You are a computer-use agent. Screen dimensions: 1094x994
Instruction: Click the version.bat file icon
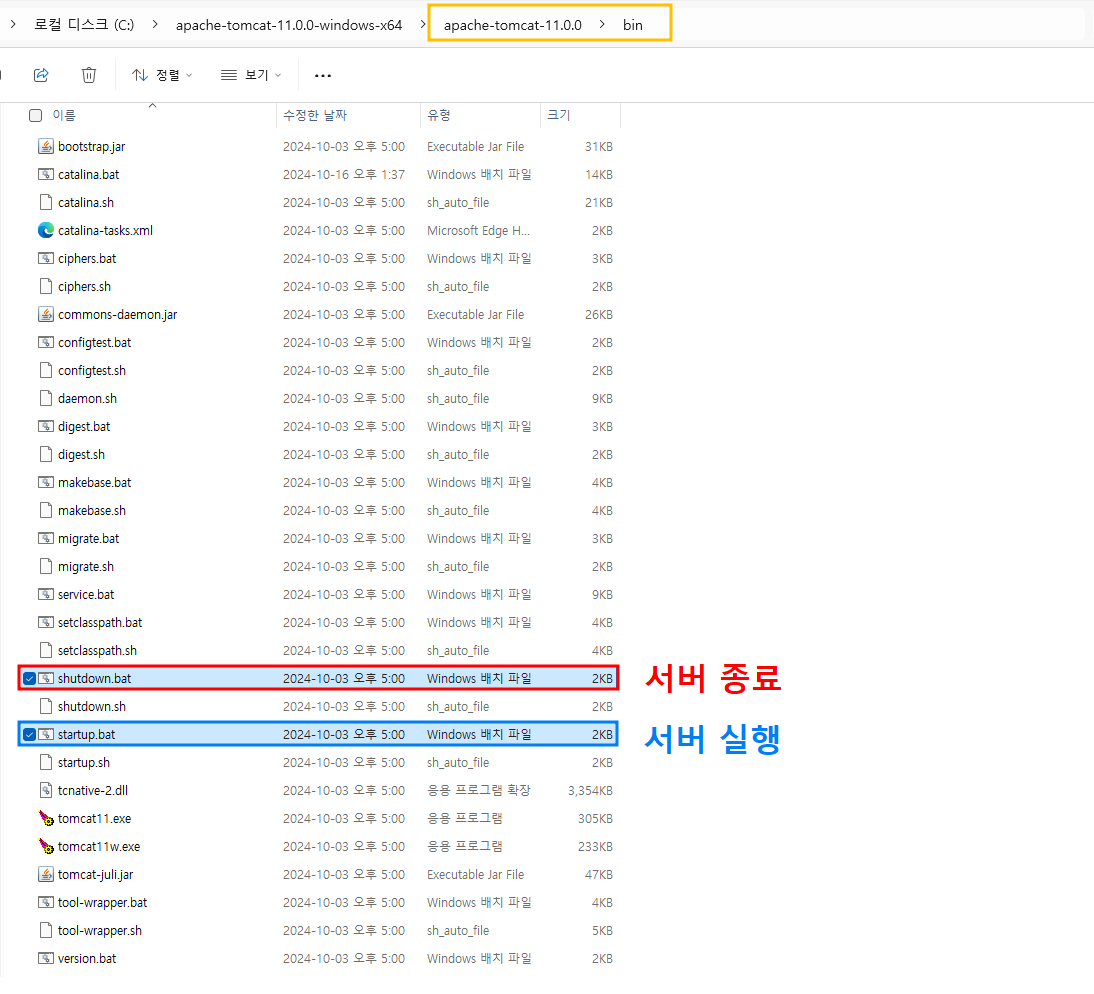click(x=45, y=958)
